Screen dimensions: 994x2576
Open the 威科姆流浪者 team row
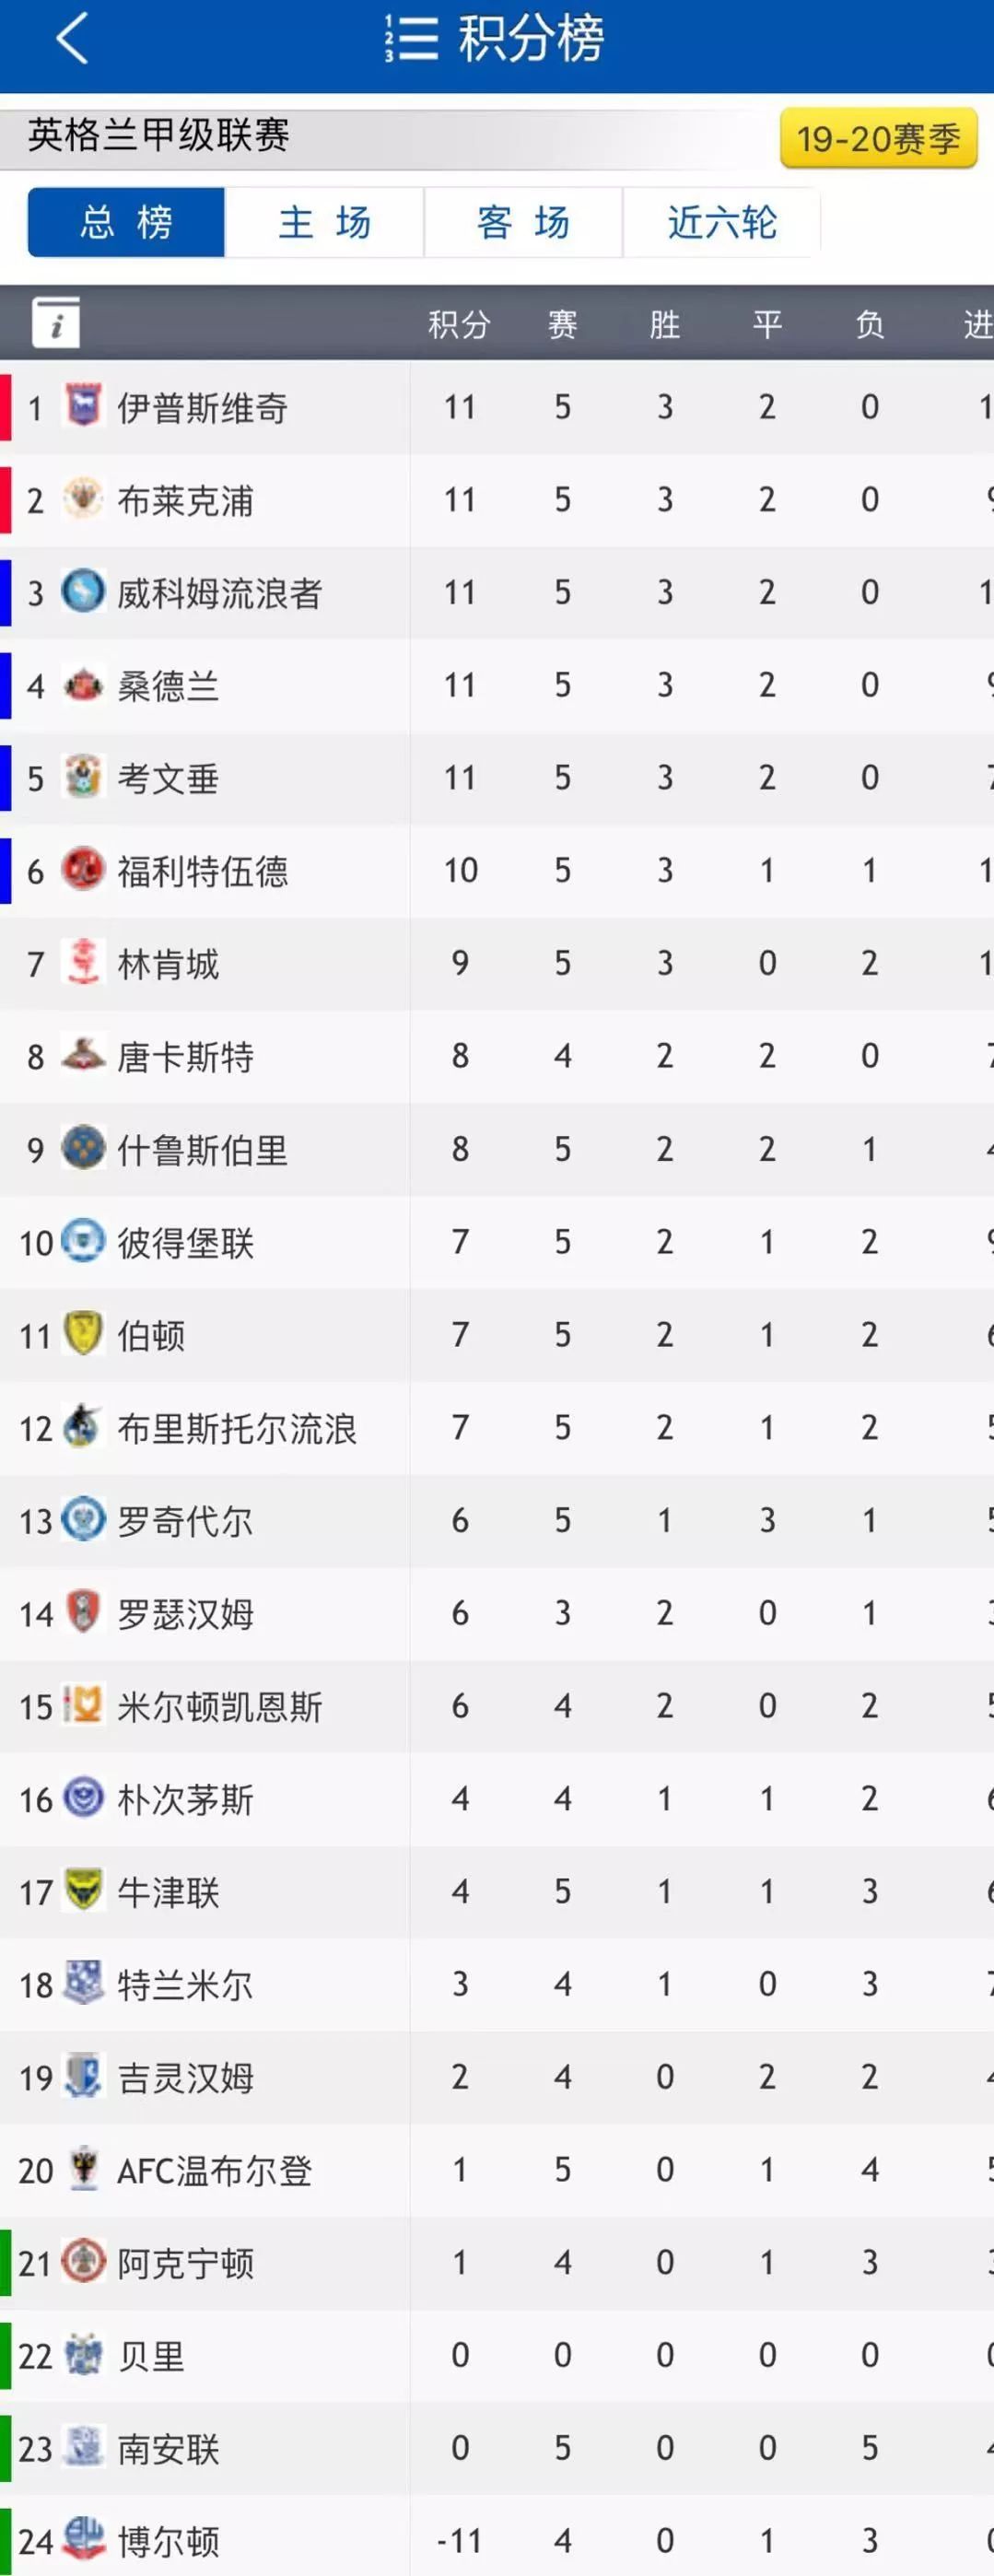497,593
